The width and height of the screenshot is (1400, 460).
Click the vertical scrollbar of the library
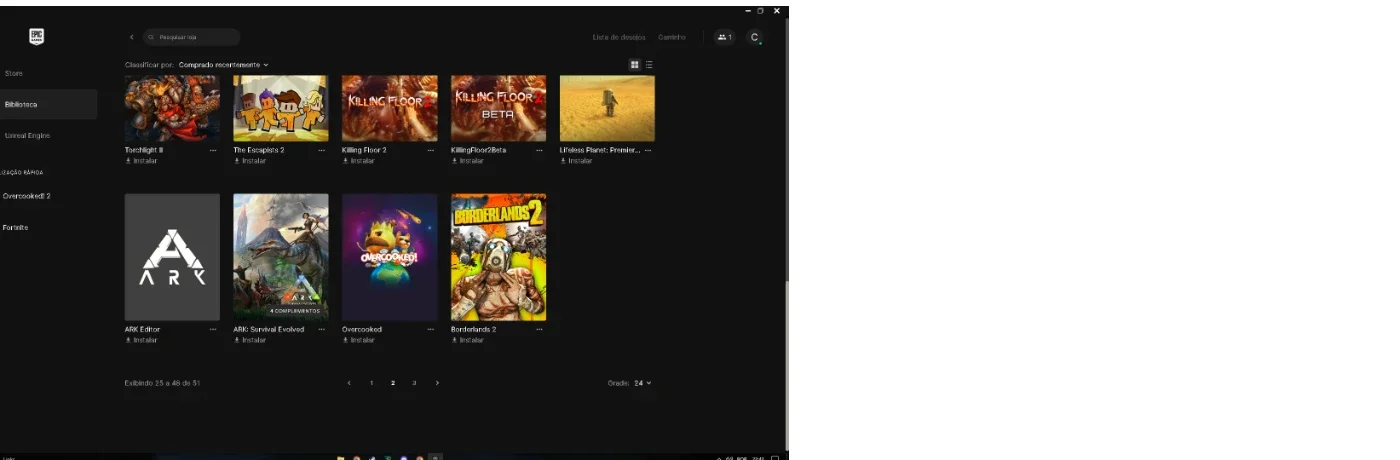(787, 366)
